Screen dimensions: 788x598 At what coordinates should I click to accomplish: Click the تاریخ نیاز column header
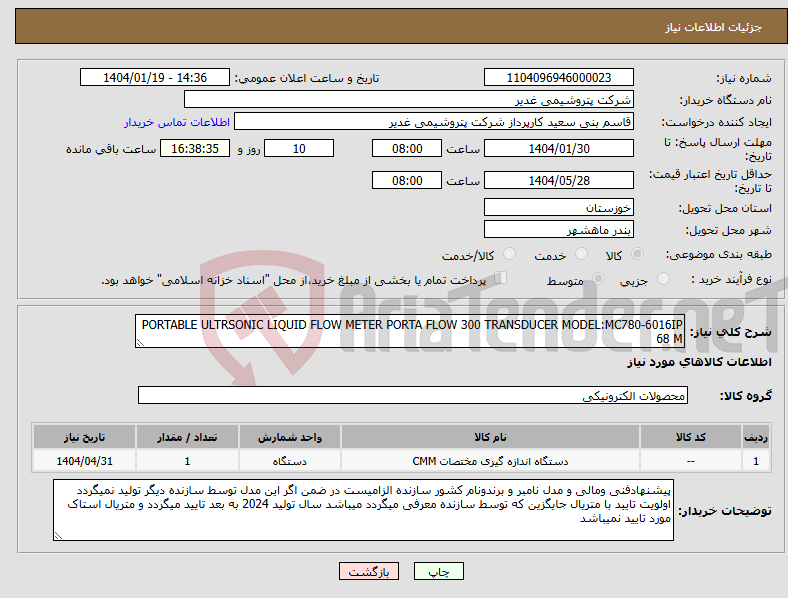(84, 437)
